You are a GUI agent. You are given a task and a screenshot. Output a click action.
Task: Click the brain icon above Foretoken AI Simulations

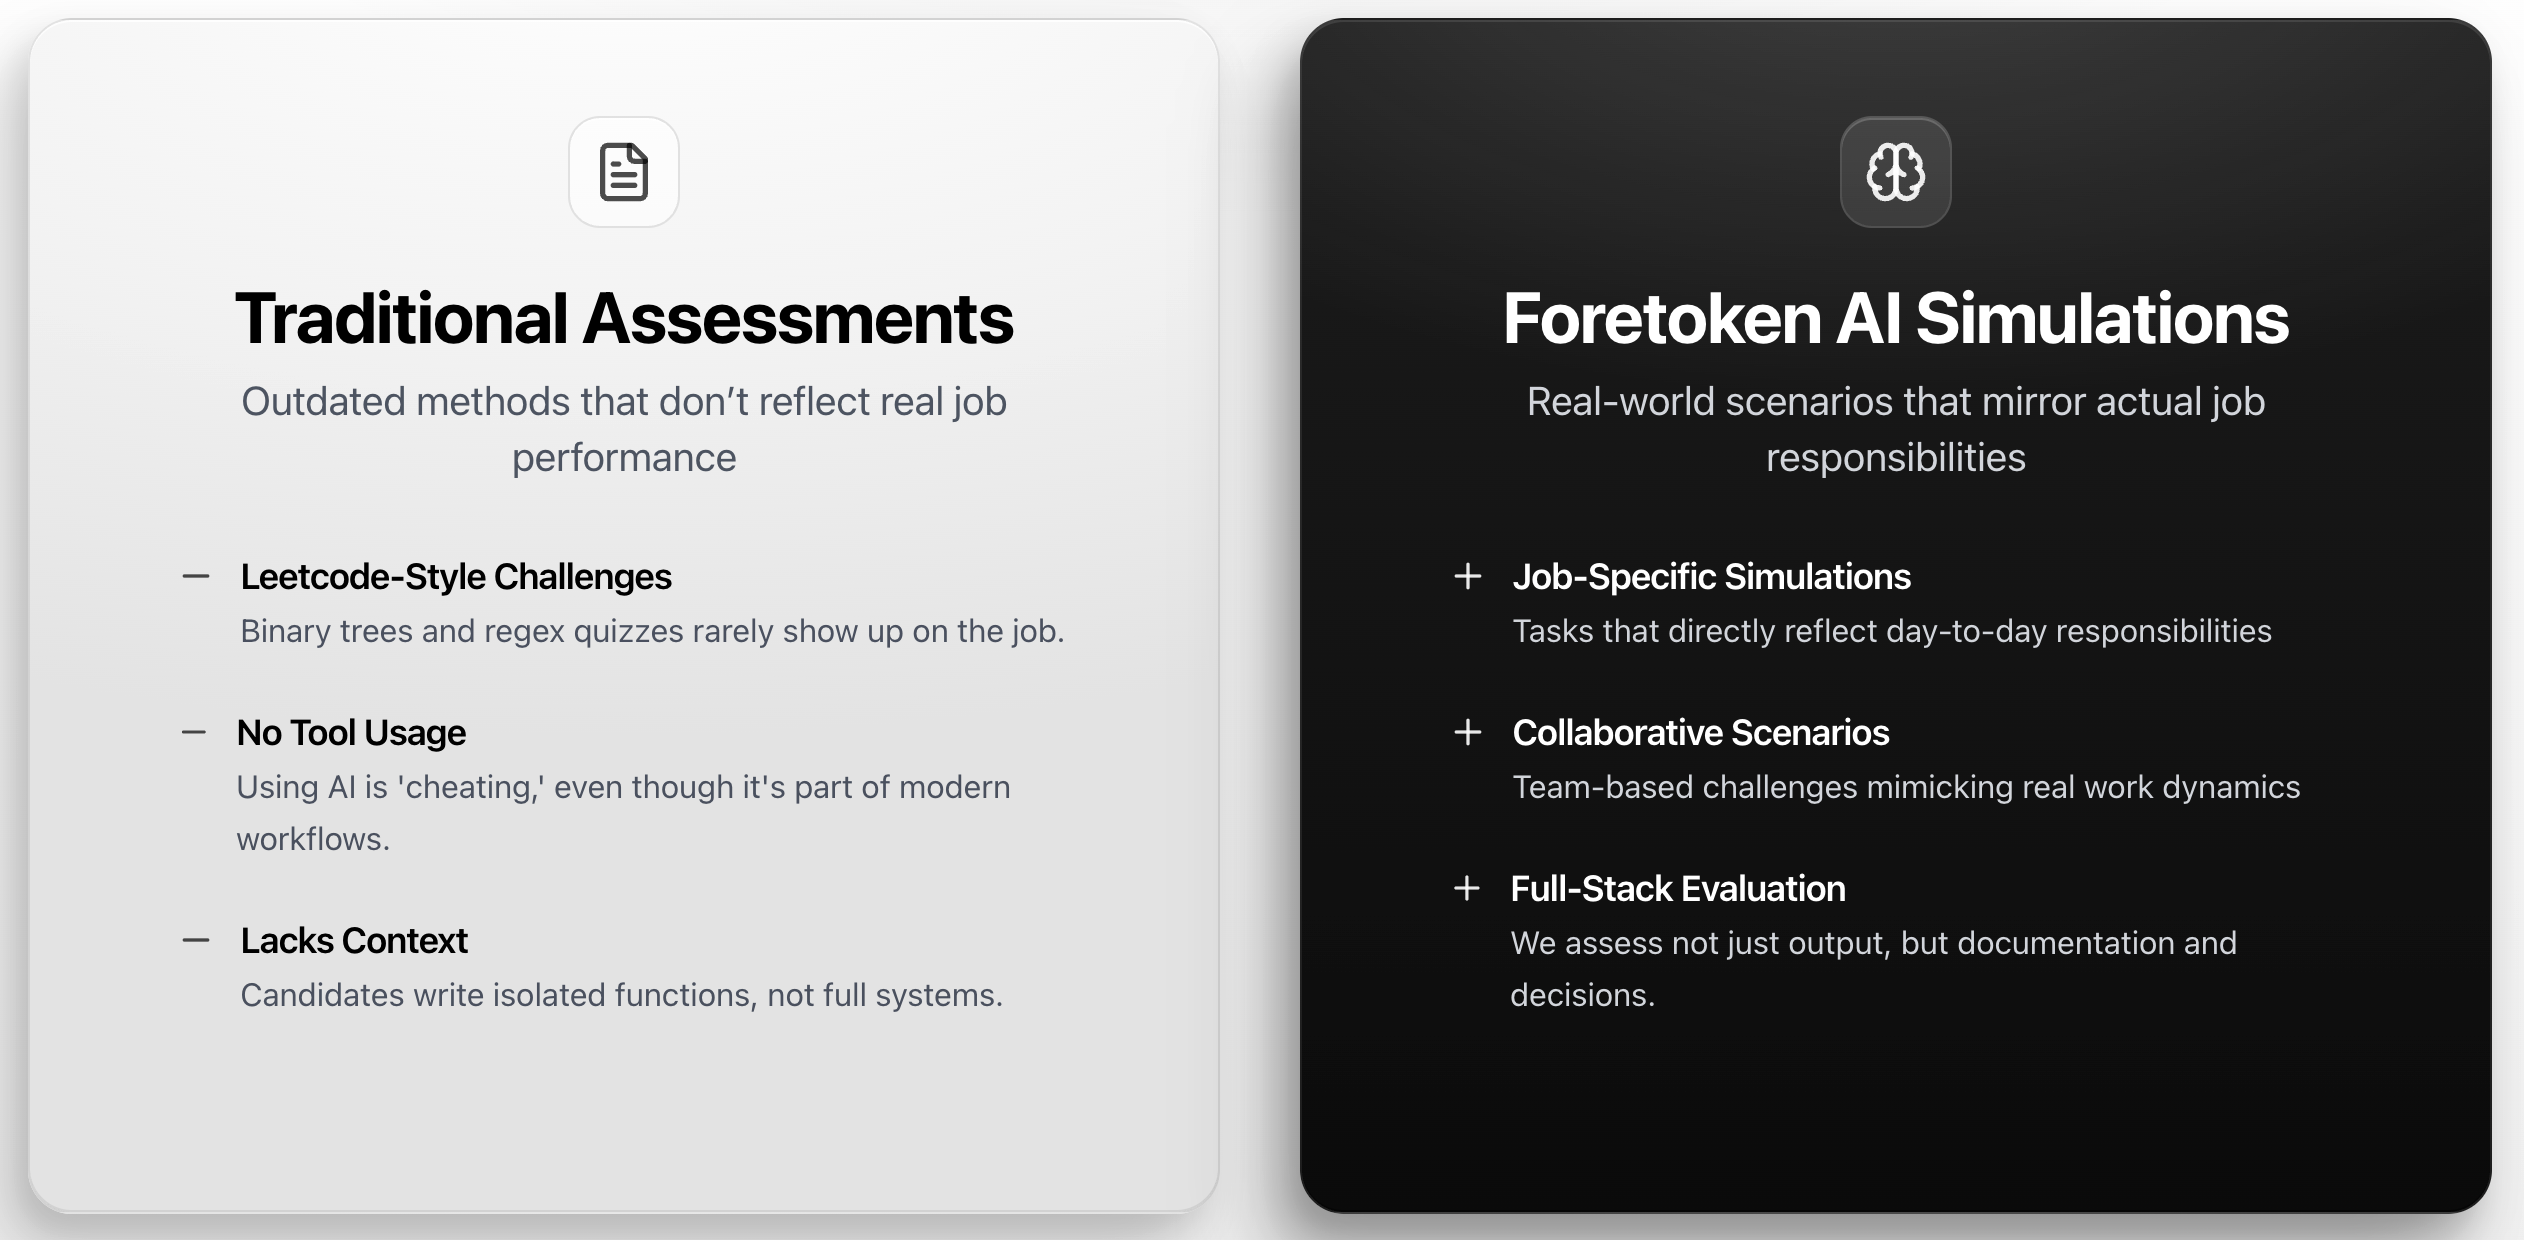click(x=1895, y=172)
